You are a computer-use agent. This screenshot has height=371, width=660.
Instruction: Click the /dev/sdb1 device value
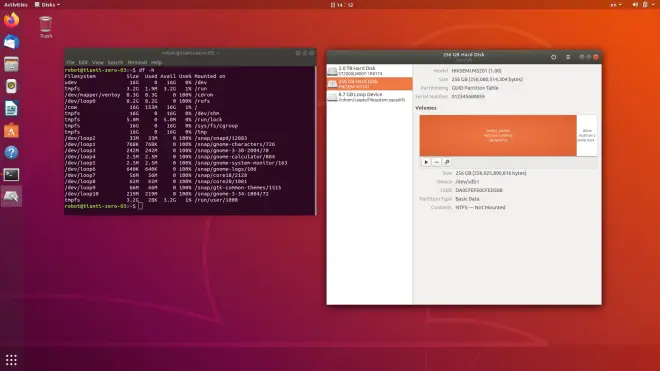tap(467, 181)
